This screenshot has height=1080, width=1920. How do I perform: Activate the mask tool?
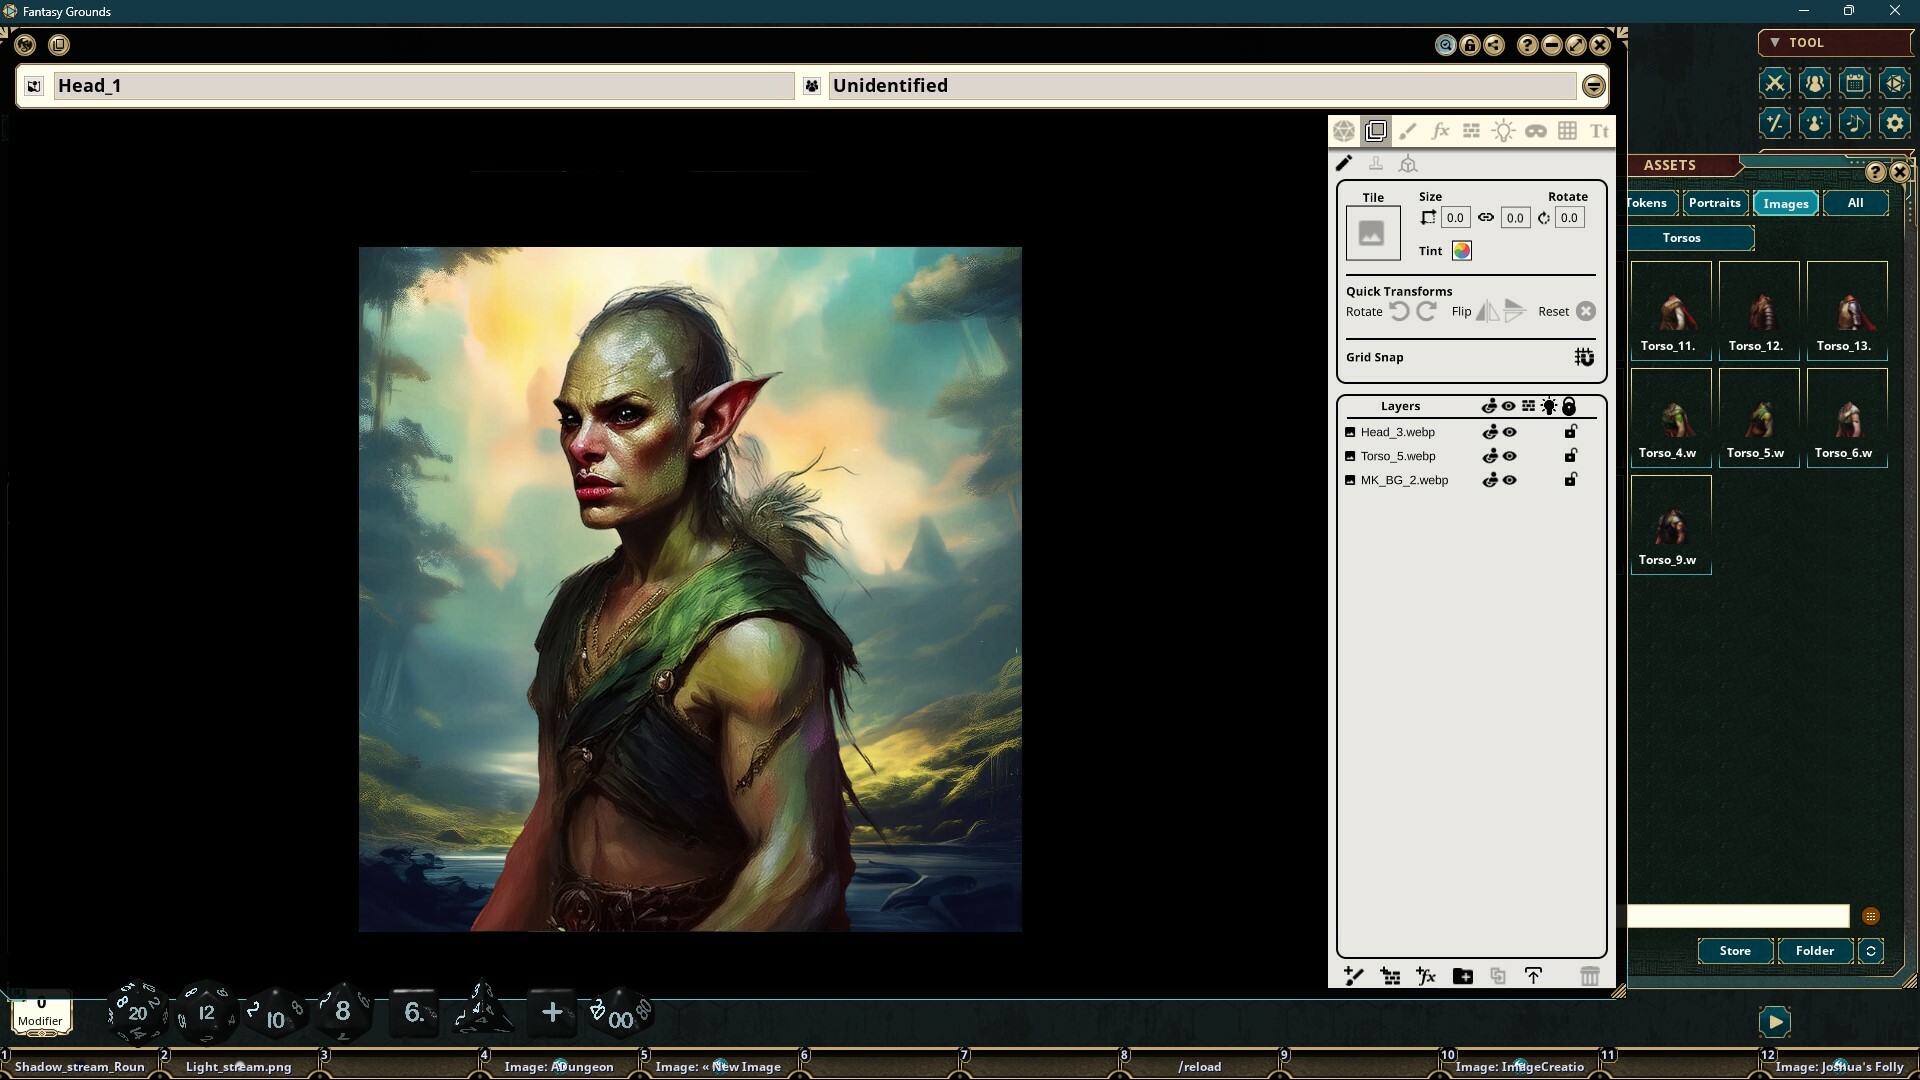click(1536, 131)
